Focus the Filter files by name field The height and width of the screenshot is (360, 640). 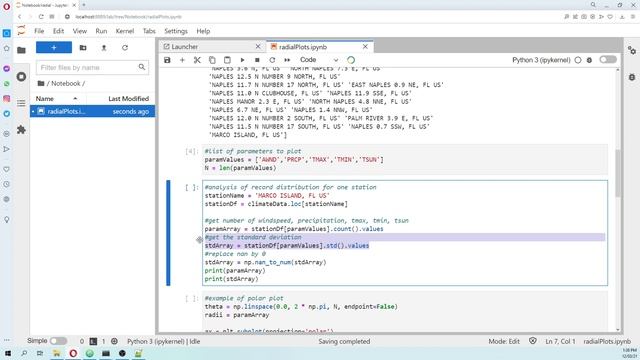click(92, 67)
